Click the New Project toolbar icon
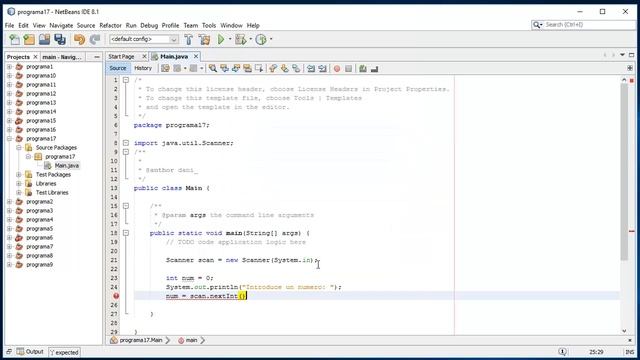This screenshot has height=360, width=640. [29, 39]
